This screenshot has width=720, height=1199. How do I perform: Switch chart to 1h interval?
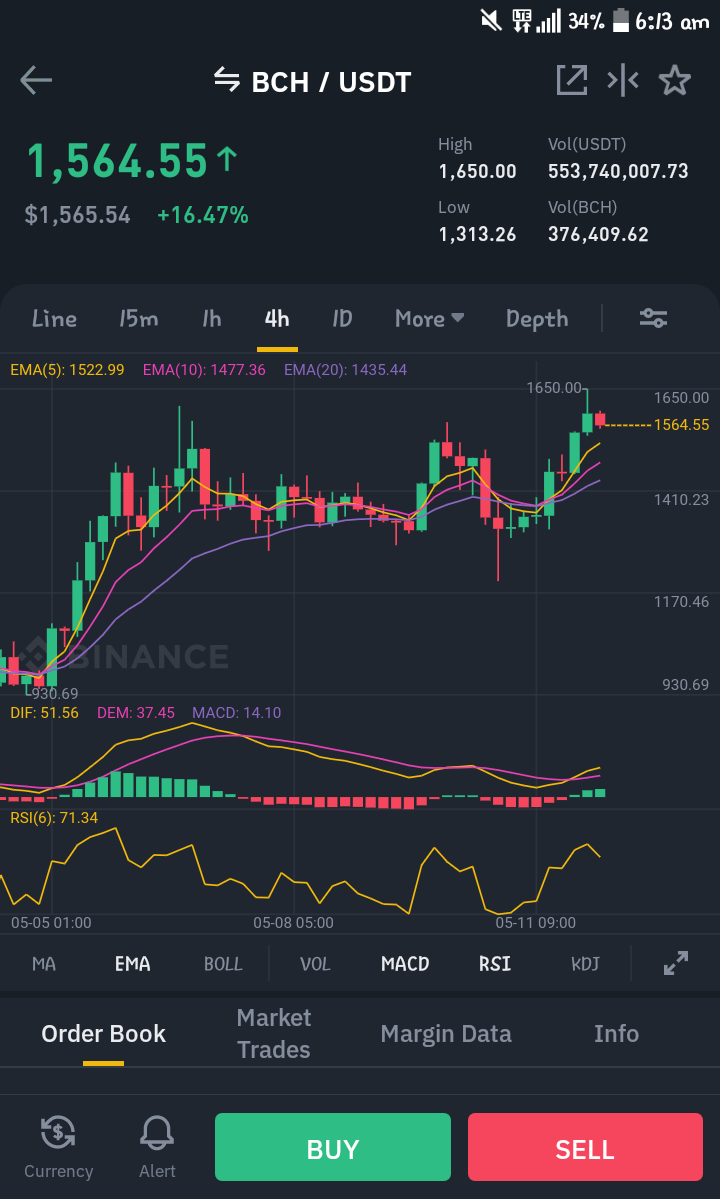pyautogui.click(x=212, y=318)
